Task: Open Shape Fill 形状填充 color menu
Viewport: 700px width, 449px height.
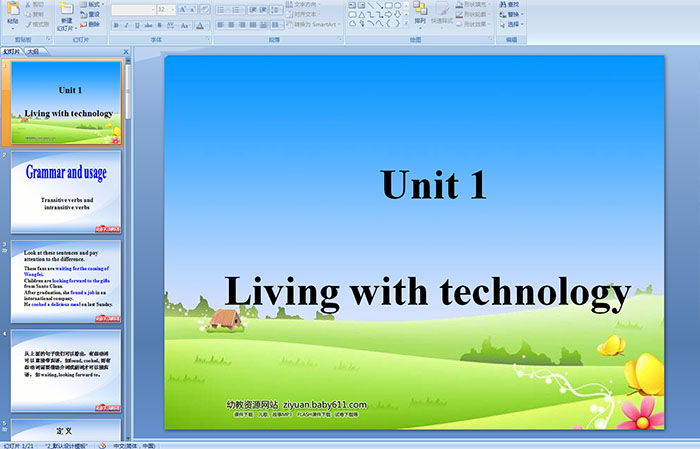Action: tap(474, 4)
